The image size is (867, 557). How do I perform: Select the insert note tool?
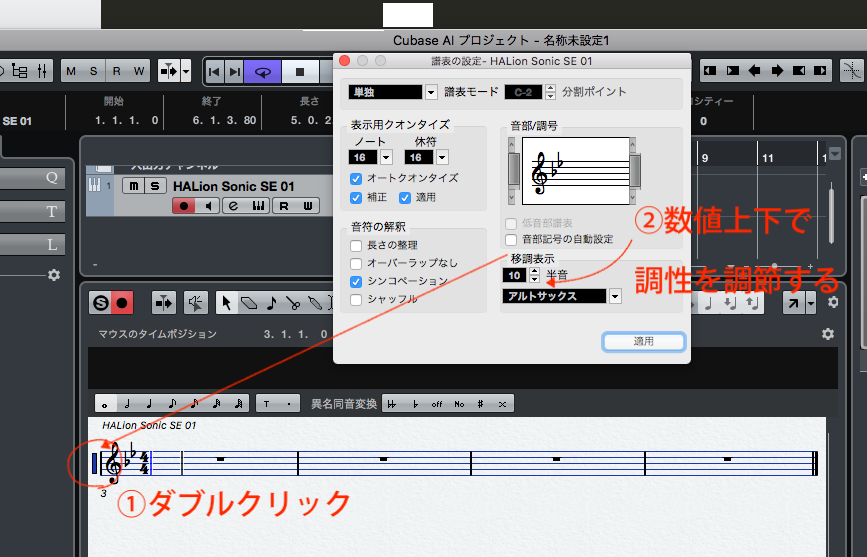[271, 303]
